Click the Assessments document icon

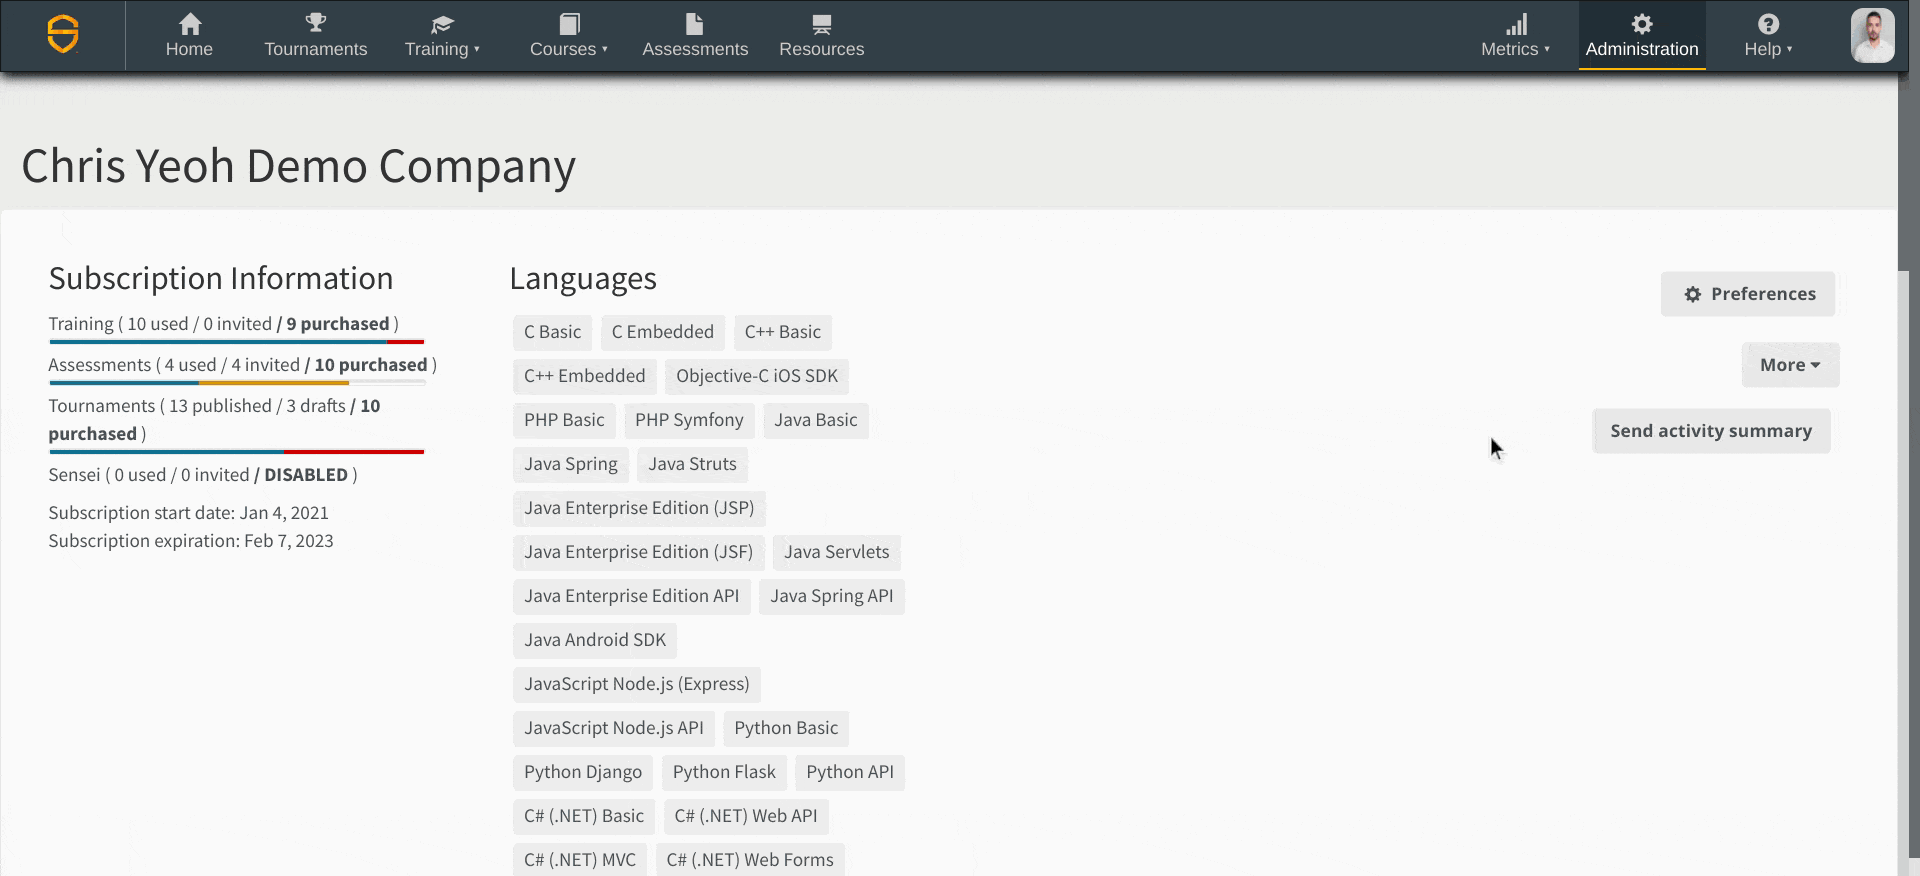pyautogui.click(x=695, y=24)
